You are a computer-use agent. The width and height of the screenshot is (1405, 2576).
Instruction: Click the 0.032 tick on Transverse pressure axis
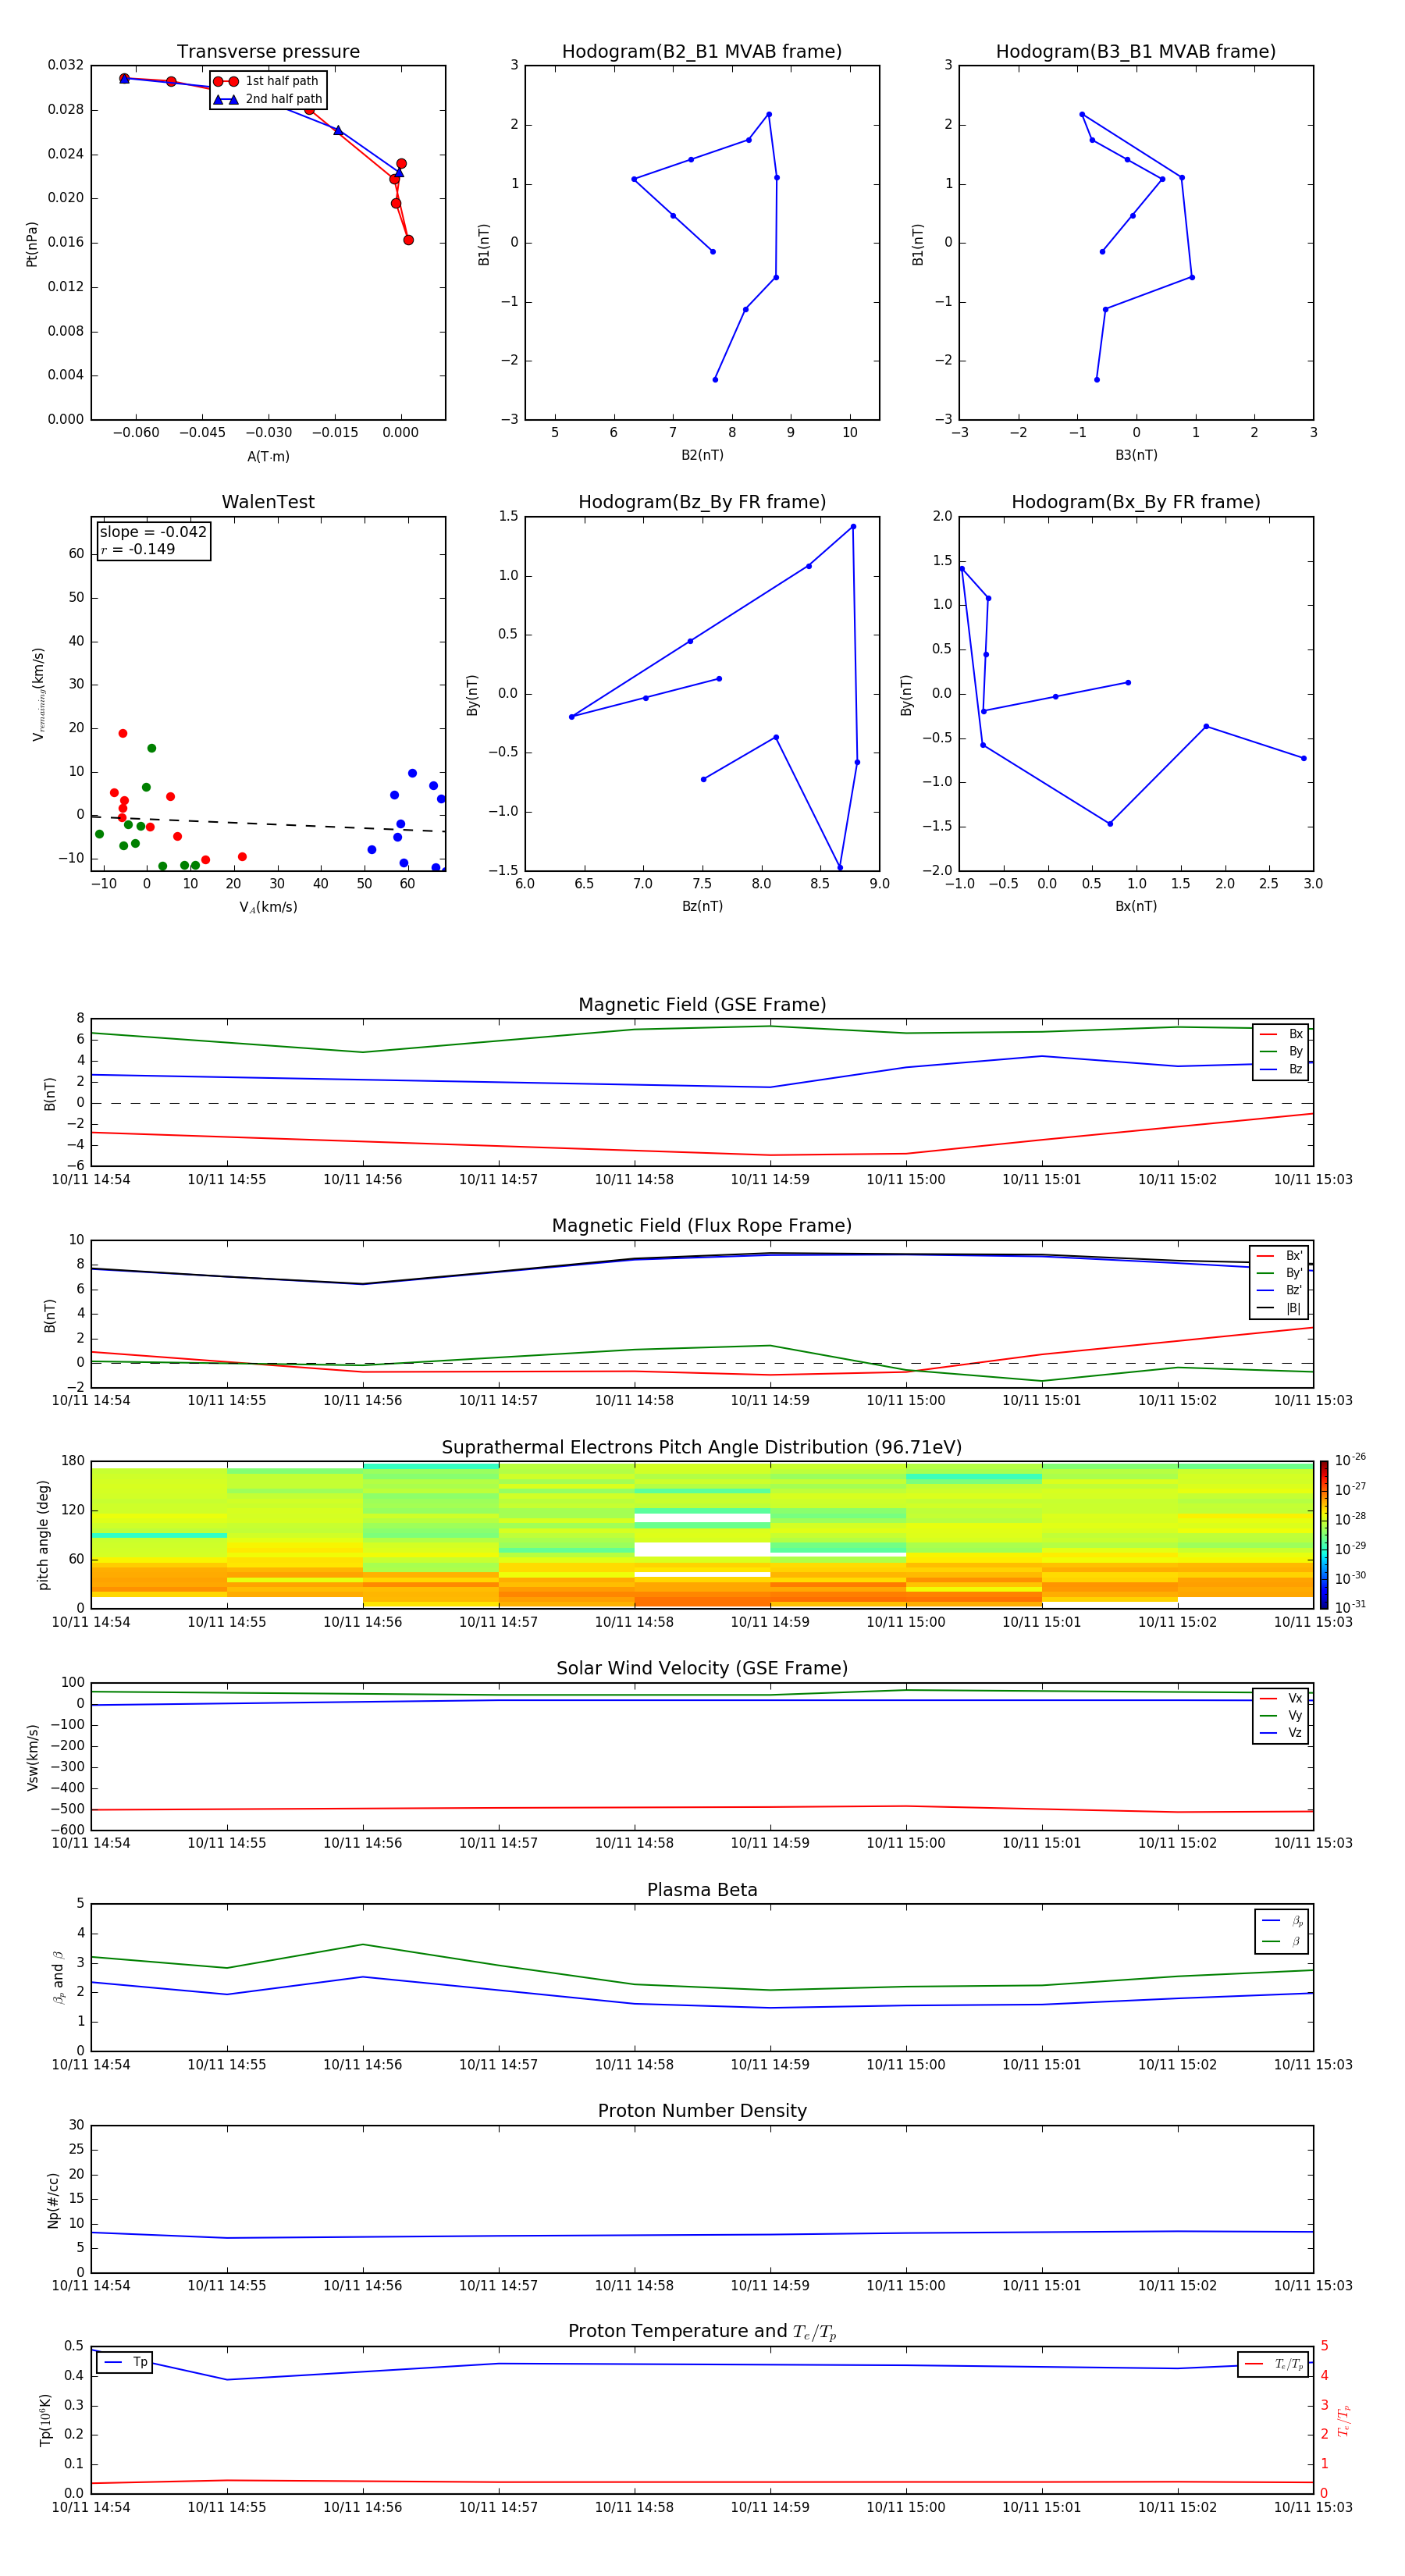point(65,65)
